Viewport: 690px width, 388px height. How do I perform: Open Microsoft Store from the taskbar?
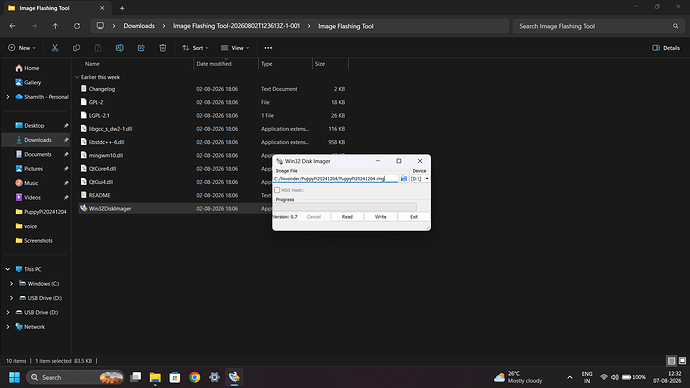tap(175, 377)
